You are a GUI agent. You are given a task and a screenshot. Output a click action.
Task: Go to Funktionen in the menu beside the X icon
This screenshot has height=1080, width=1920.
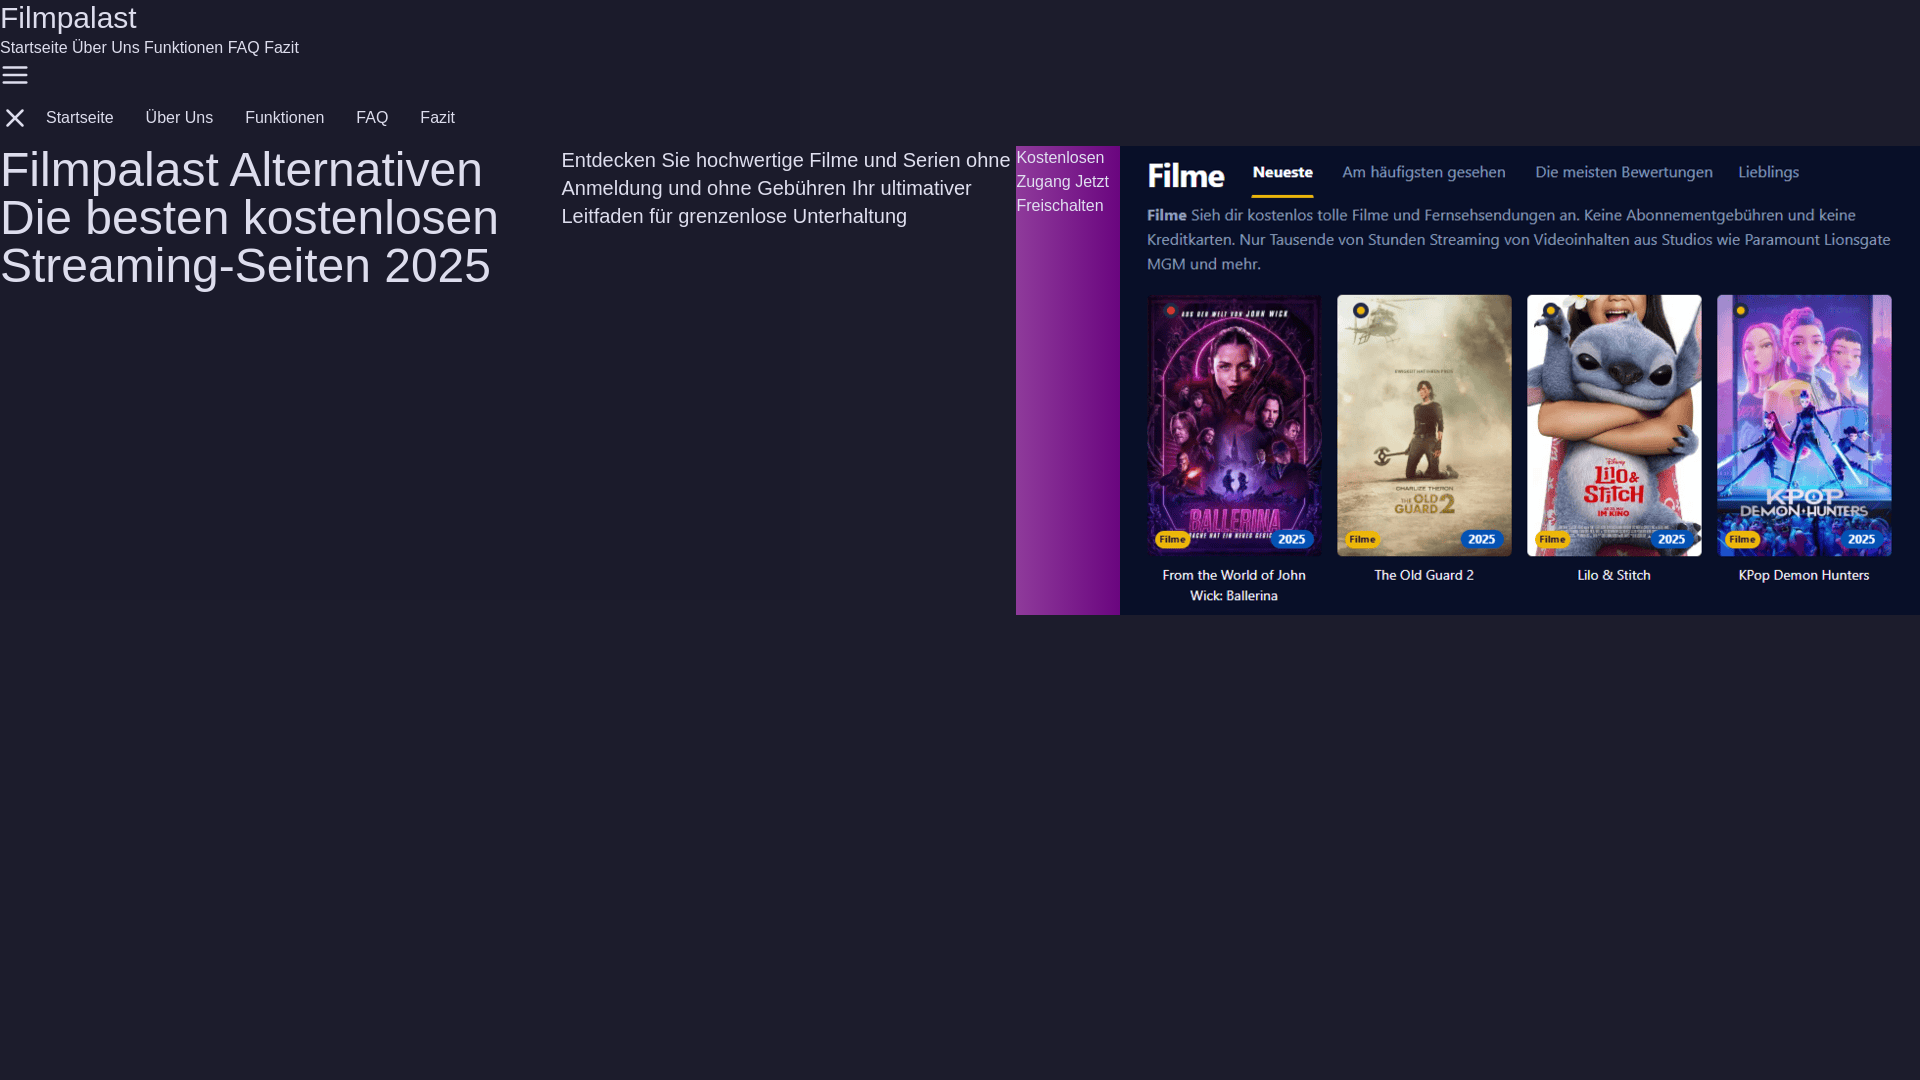click(x=284, y=118)
